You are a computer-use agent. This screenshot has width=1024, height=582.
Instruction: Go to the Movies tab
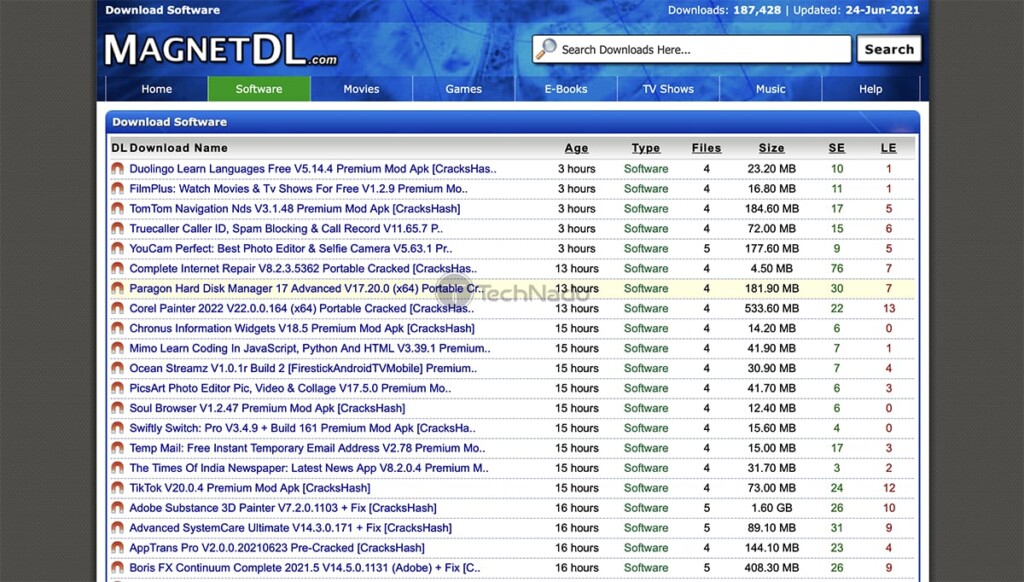coord(361,89)
